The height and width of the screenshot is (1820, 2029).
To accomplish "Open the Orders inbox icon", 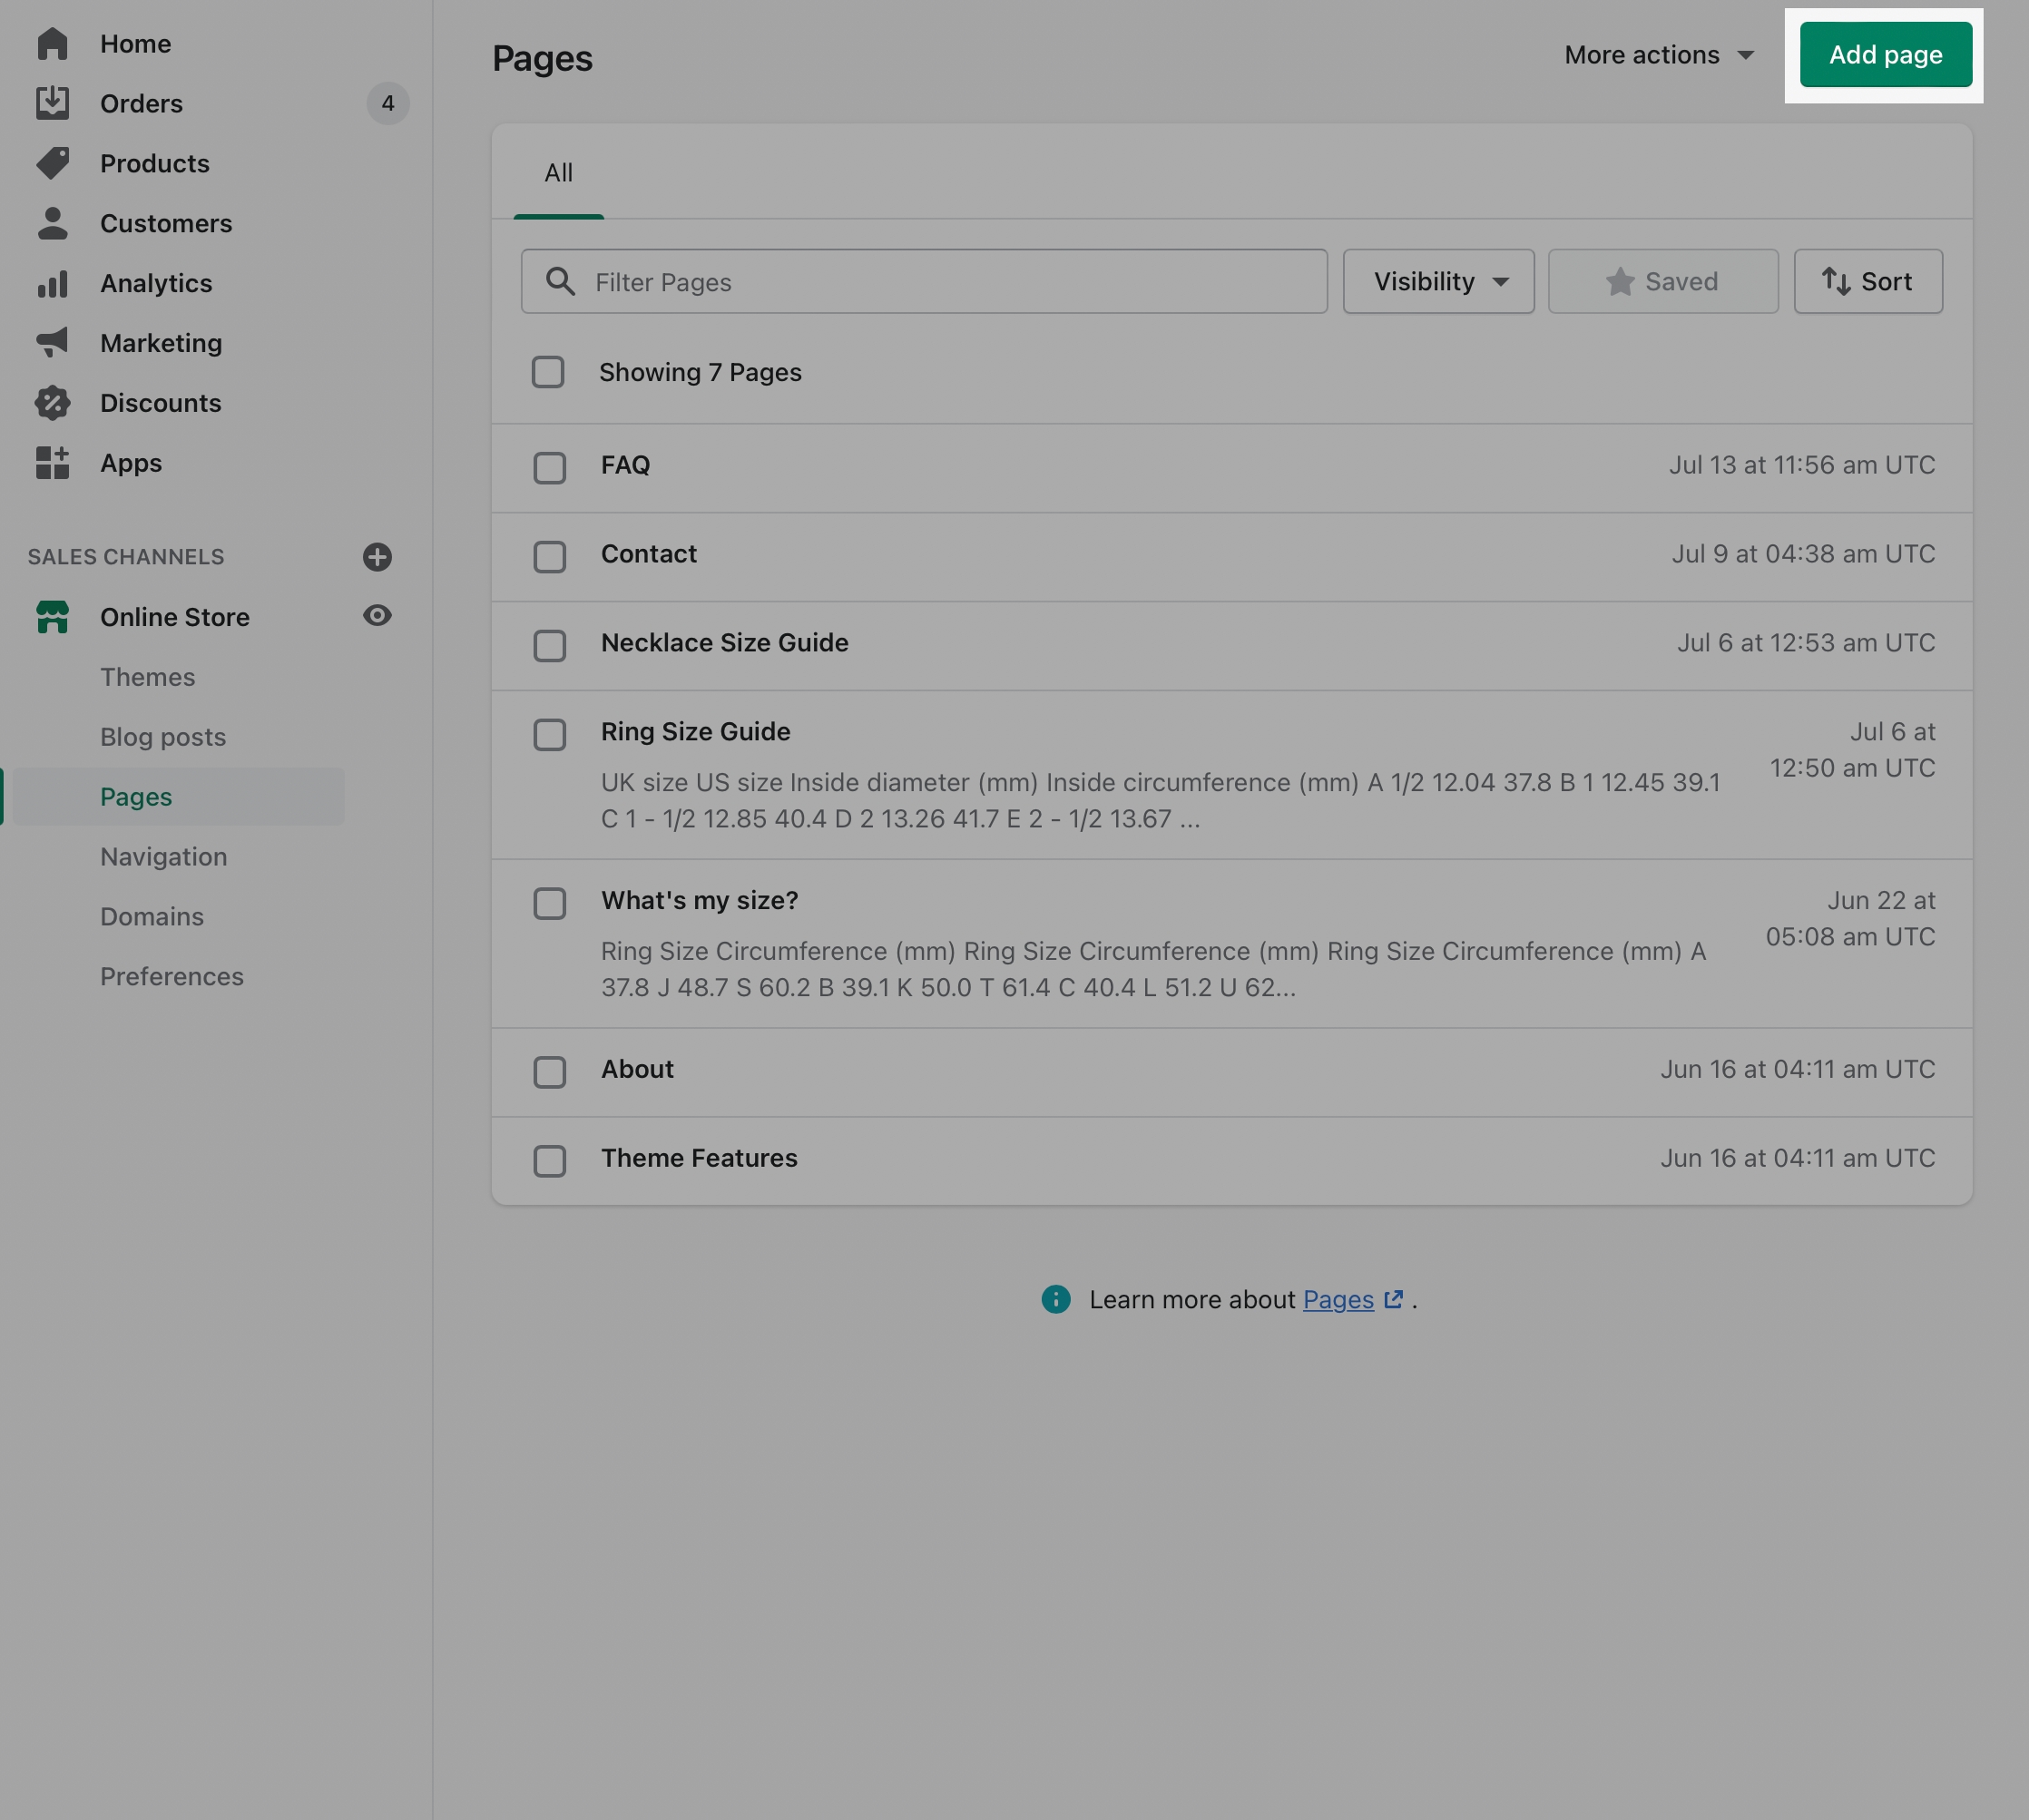I will 52,103.
